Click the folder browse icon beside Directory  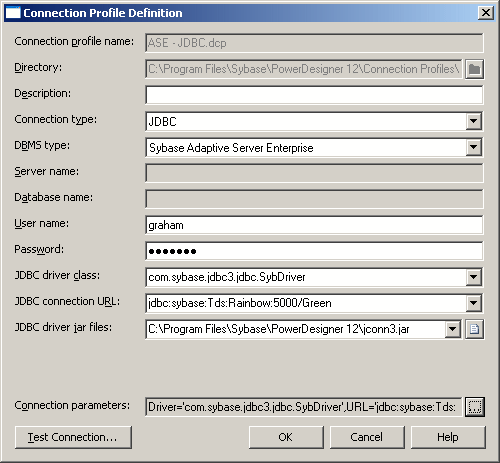point(474,69)
